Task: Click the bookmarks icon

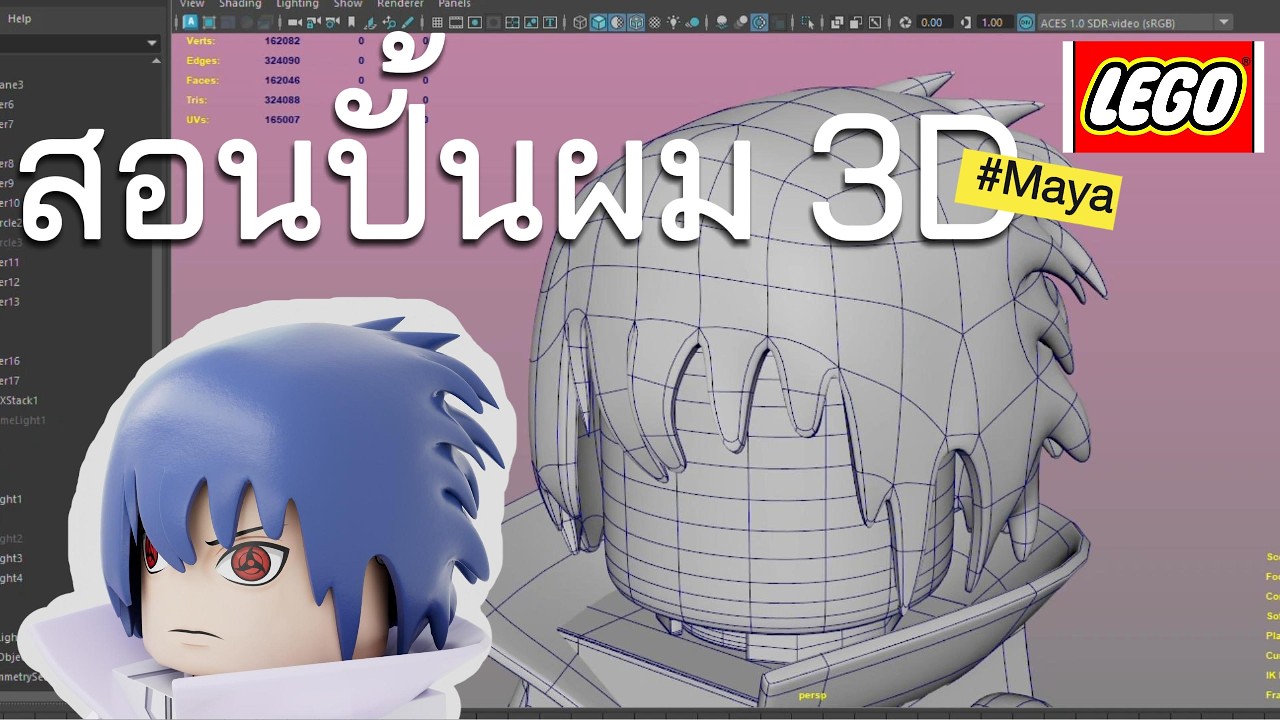Action: [x=351, y=22]
